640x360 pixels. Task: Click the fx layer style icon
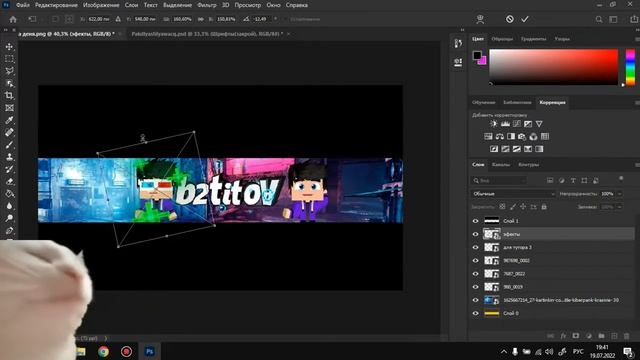[563, 336]
